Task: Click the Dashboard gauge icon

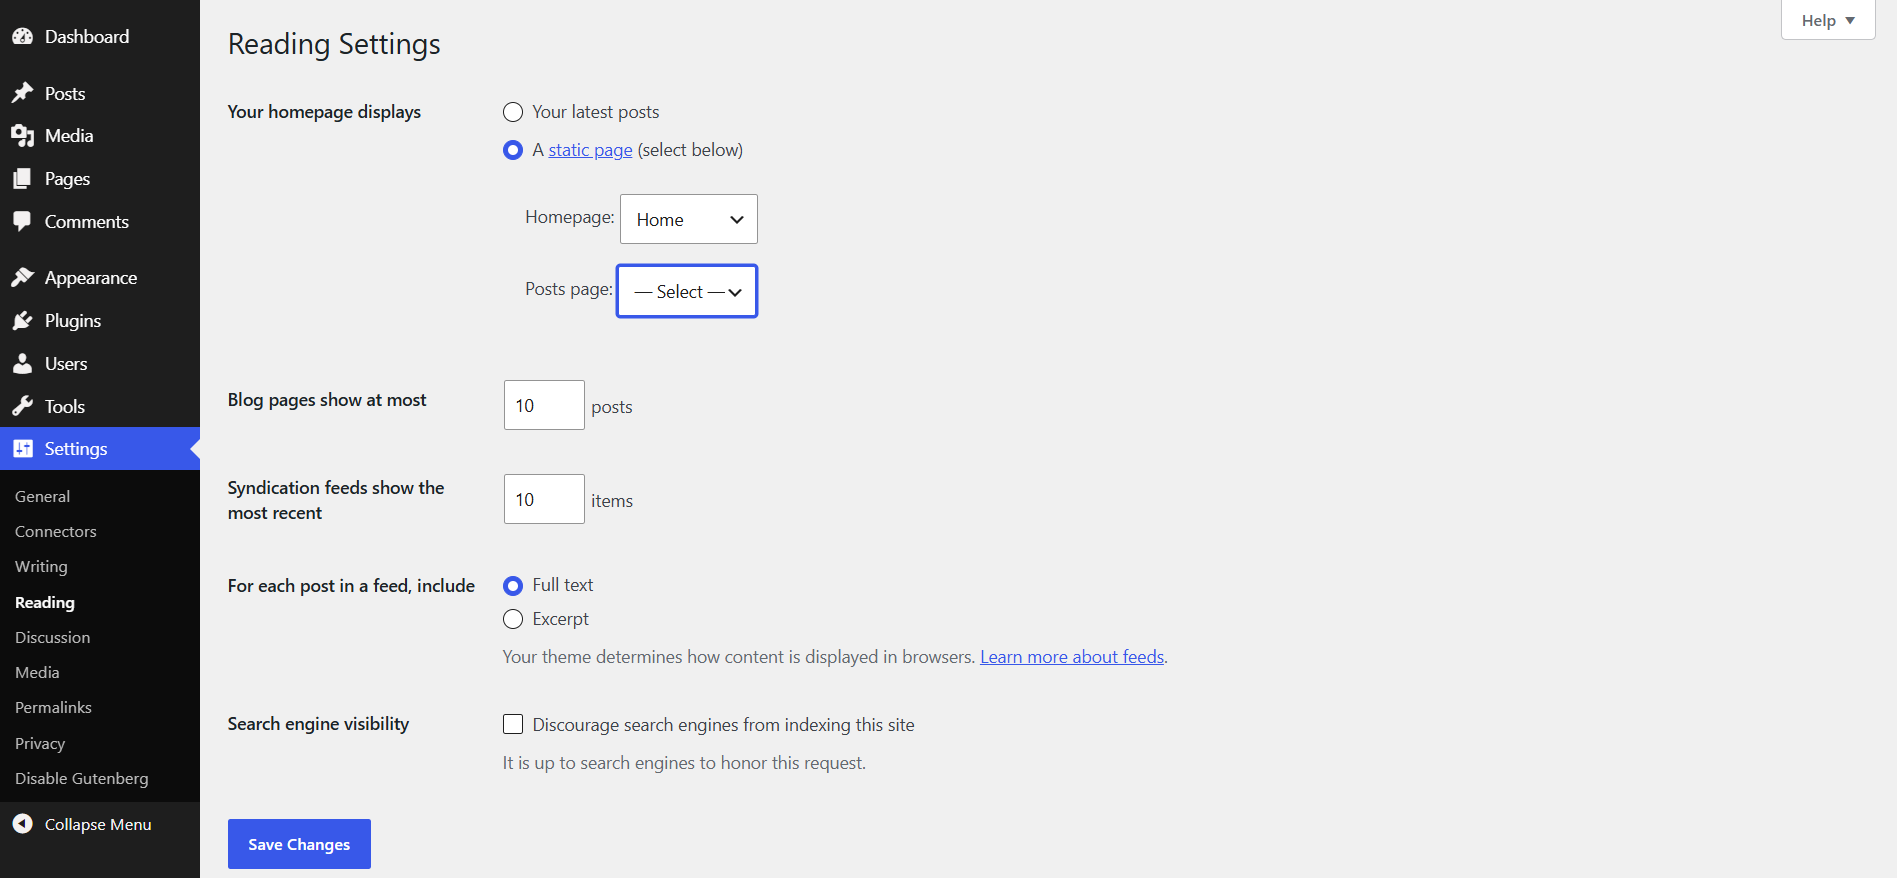Action: pyautogui.click(x=22, y=37)
